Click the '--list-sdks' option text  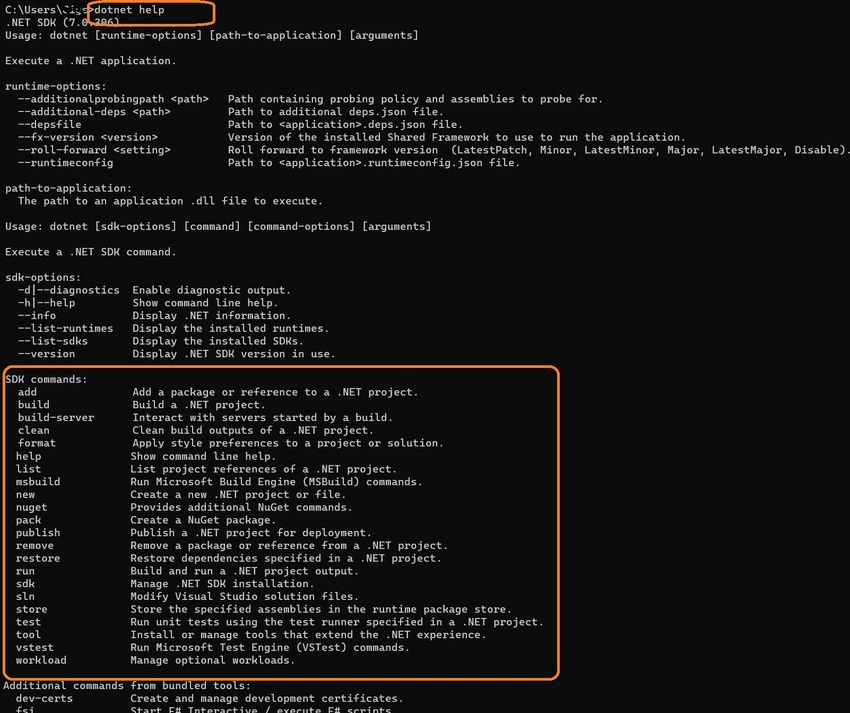[53, 341]
